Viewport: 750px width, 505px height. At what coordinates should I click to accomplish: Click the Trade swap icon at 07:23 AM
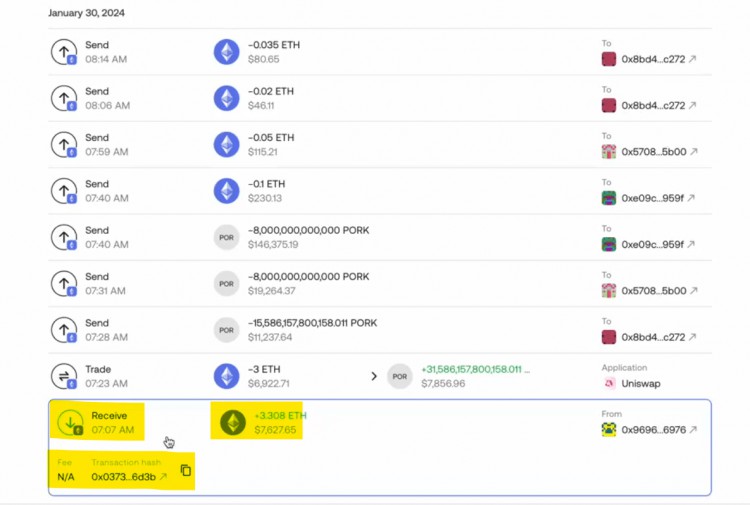coord(64,376)
